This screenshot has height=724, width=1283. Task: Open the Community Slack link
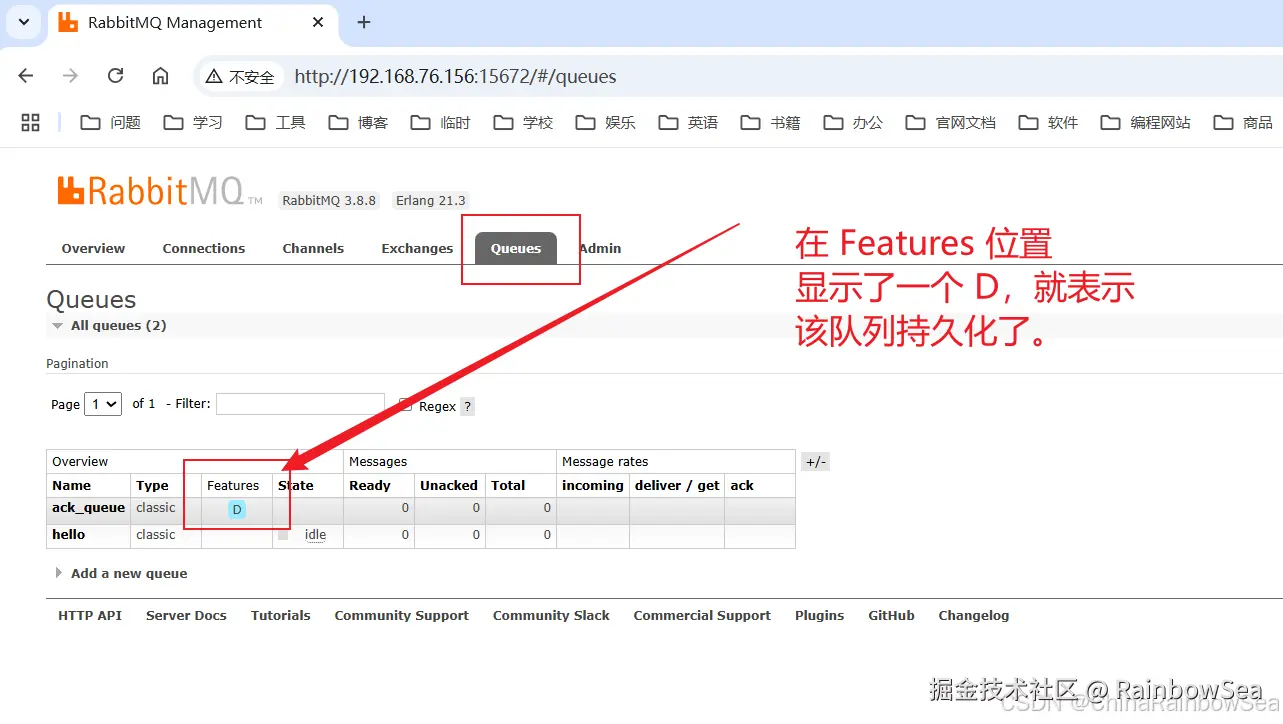551,615
